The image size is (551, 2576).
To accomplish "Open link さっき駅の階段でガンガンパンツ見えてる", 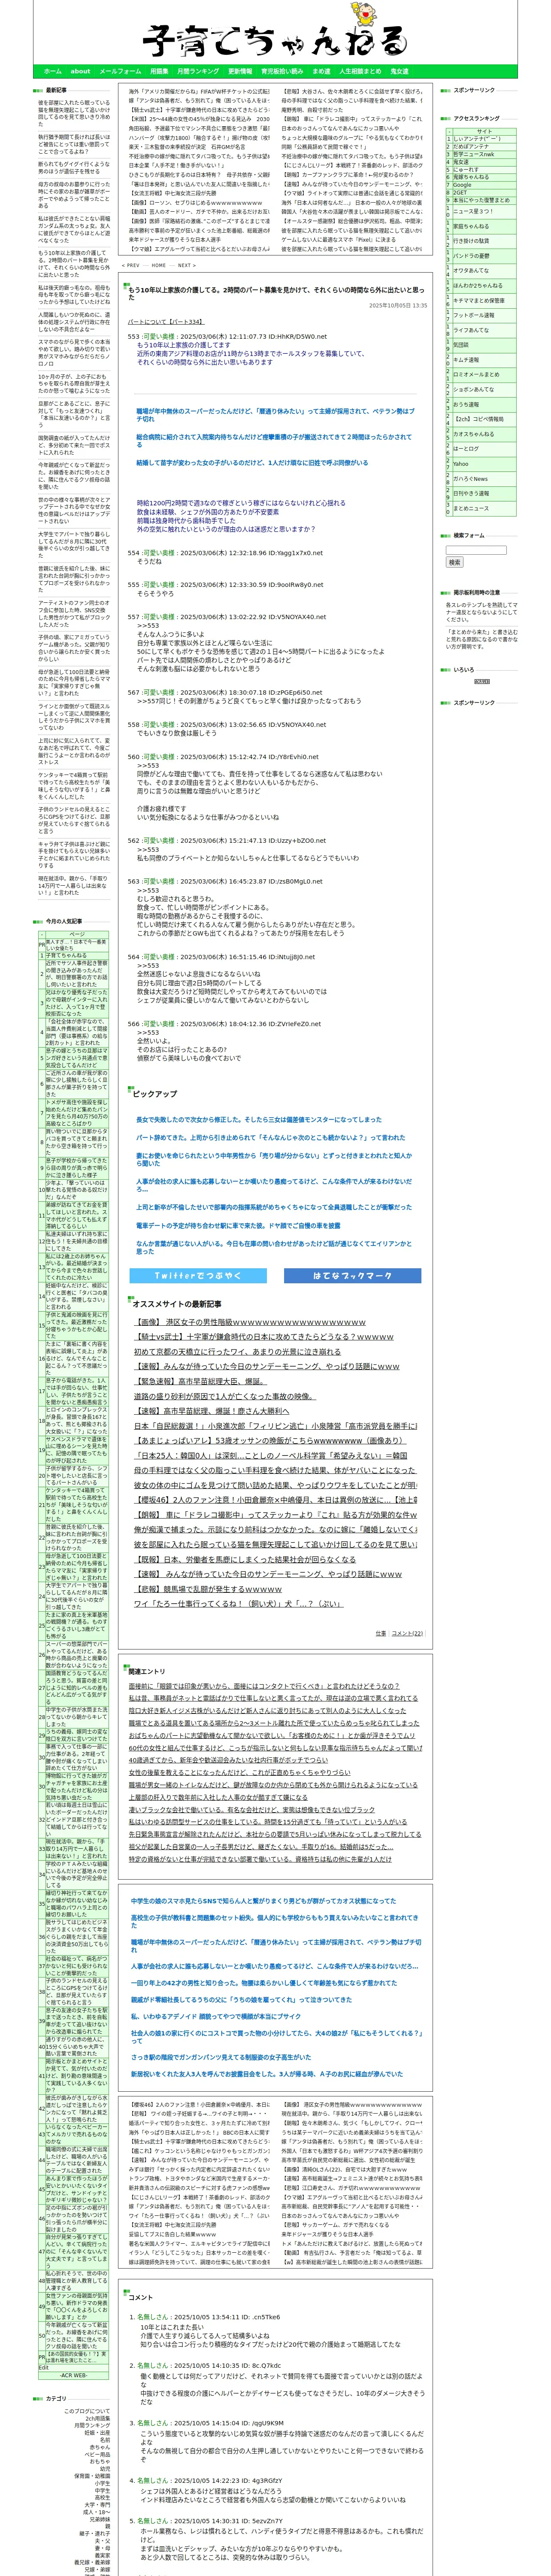I will click(x=221, y=2058).
